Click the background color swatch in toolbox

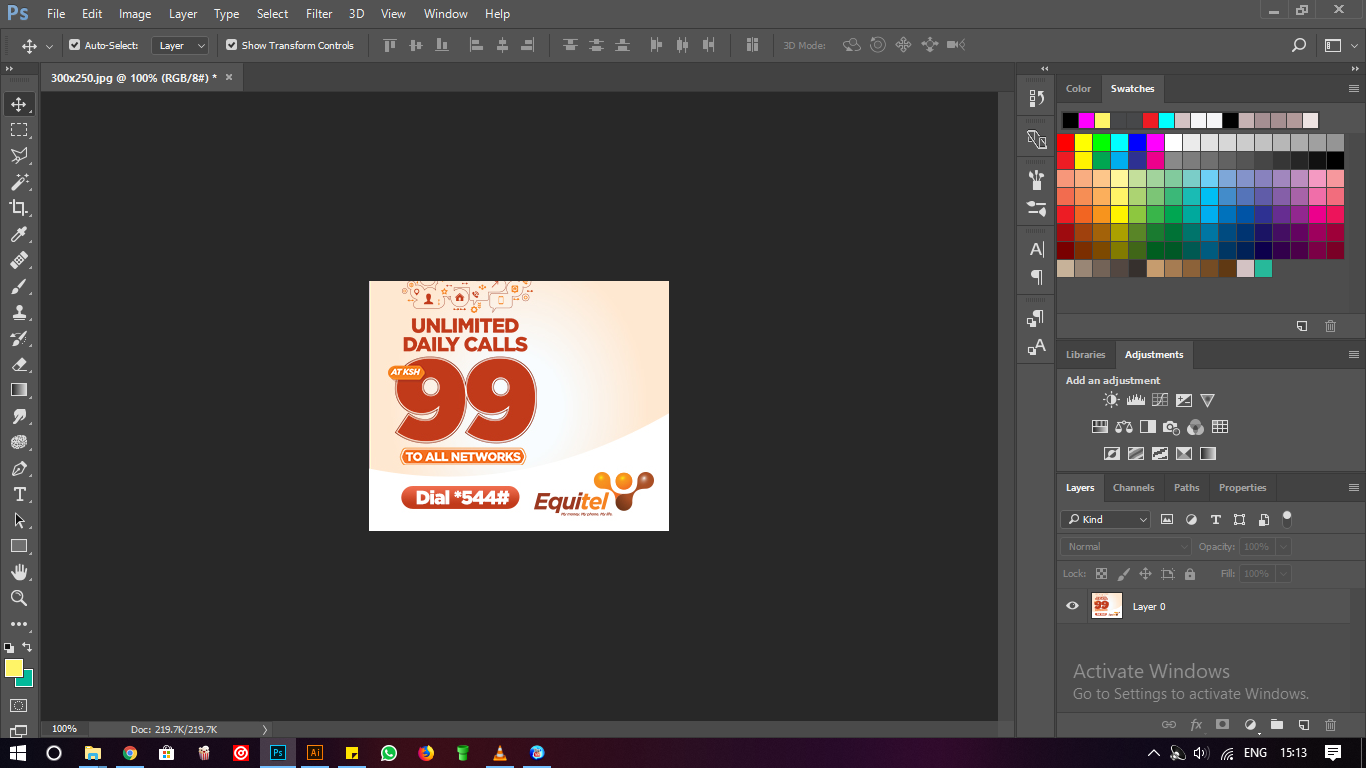[27, 681]
